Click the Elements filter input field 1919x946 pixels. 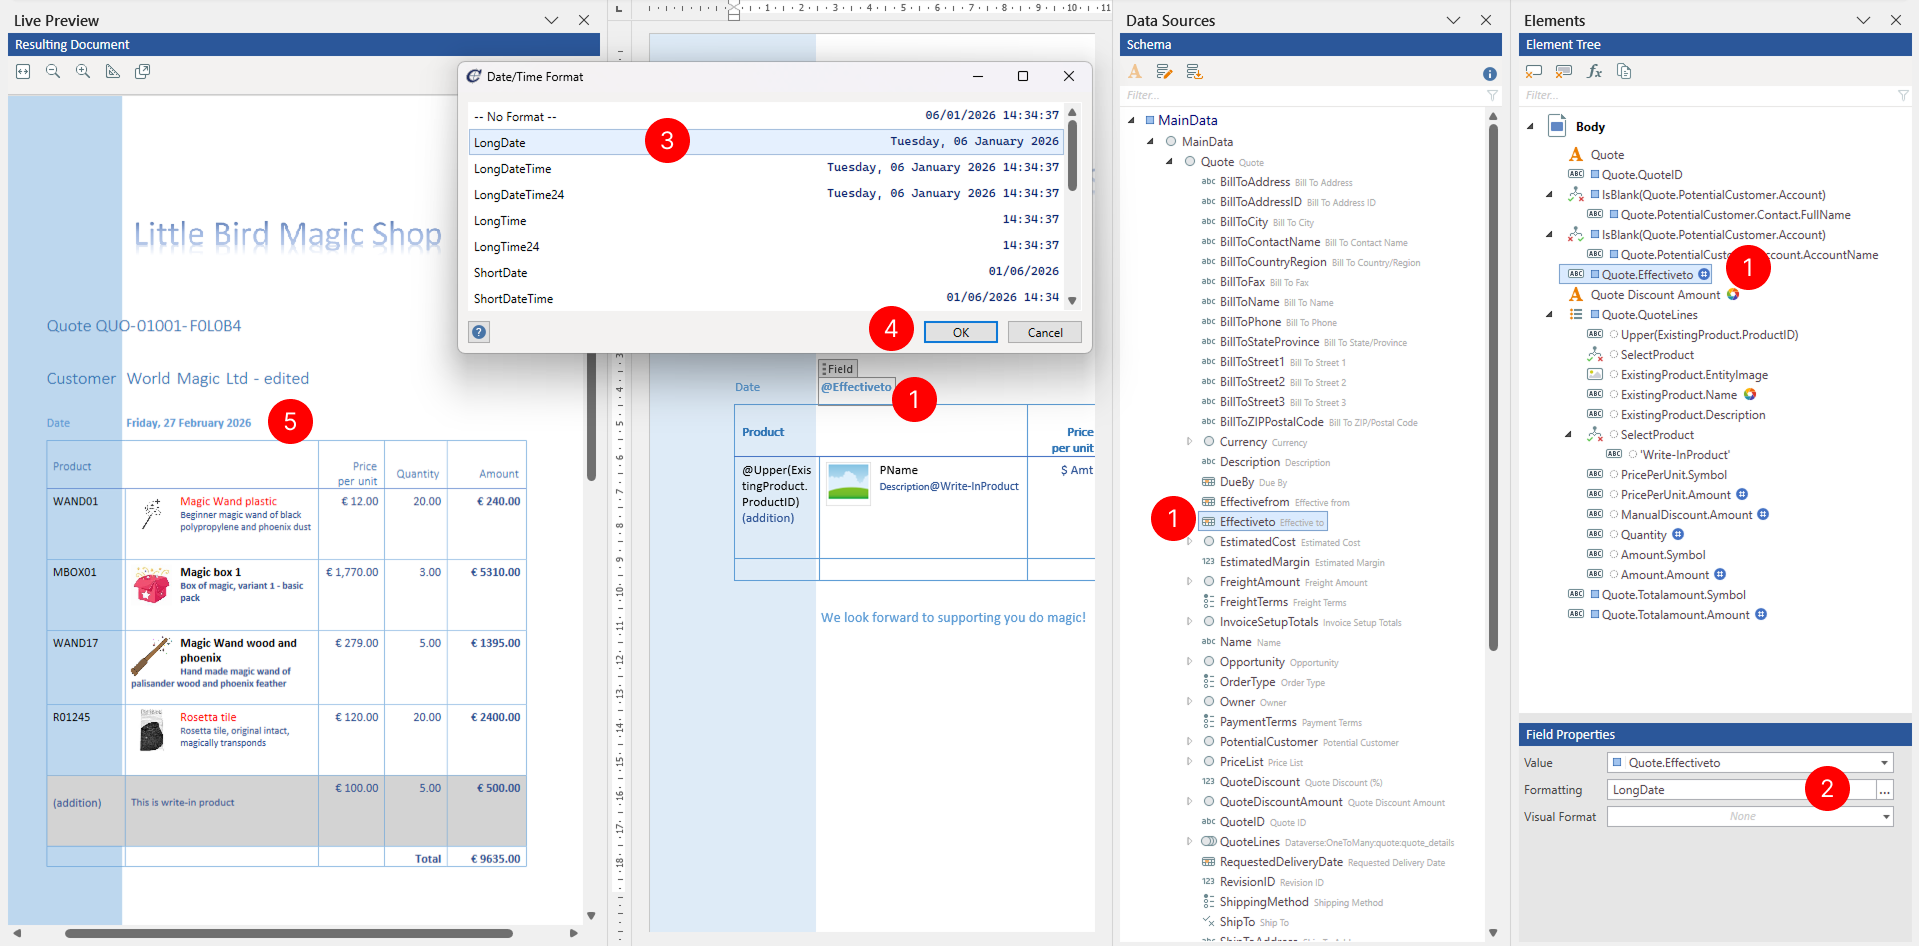tap(1707, 96)
